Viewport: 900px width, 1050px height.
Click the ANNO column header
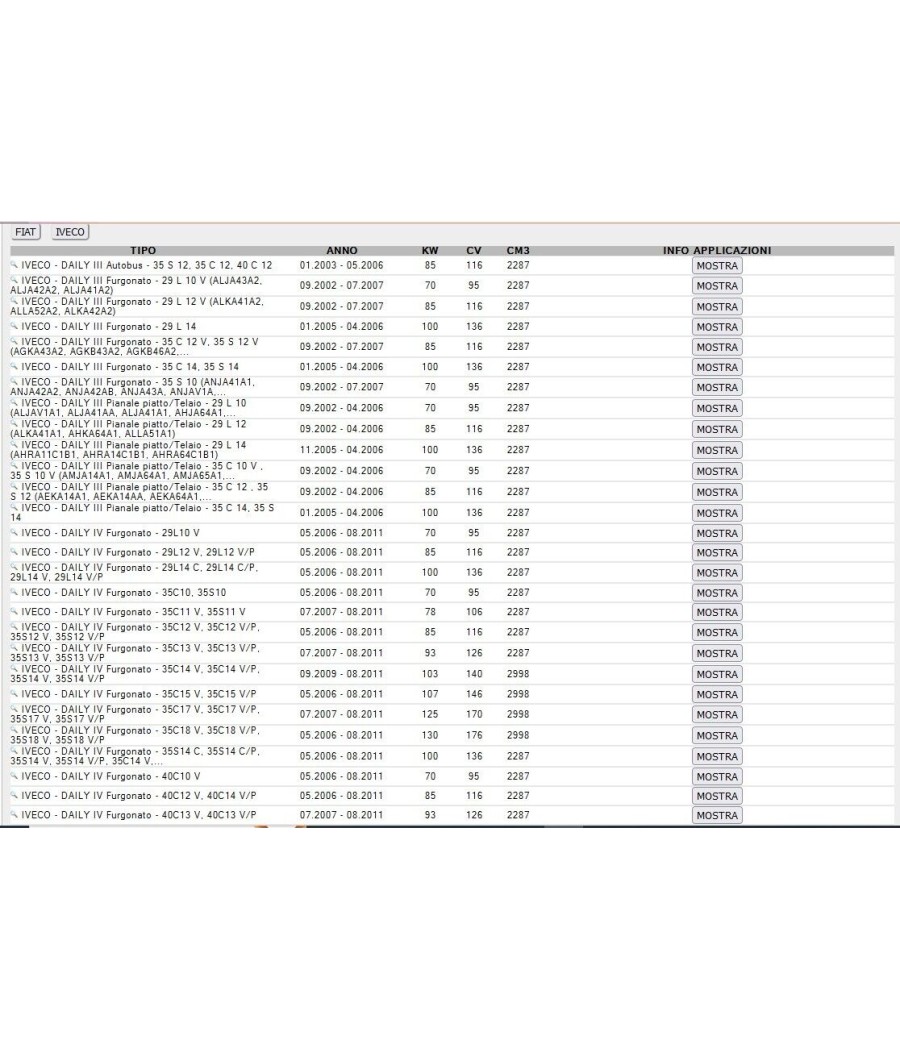342,250
